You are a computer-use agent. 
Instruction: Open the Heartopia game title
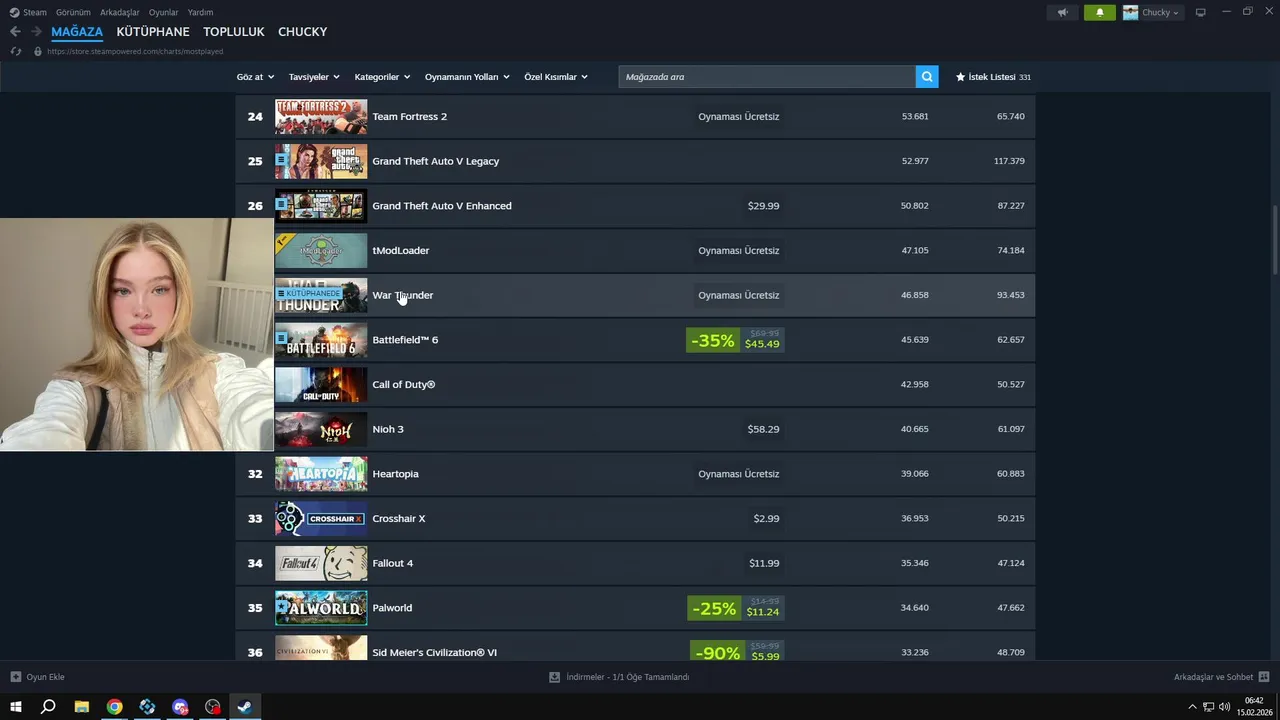click(x=395, y=474)
